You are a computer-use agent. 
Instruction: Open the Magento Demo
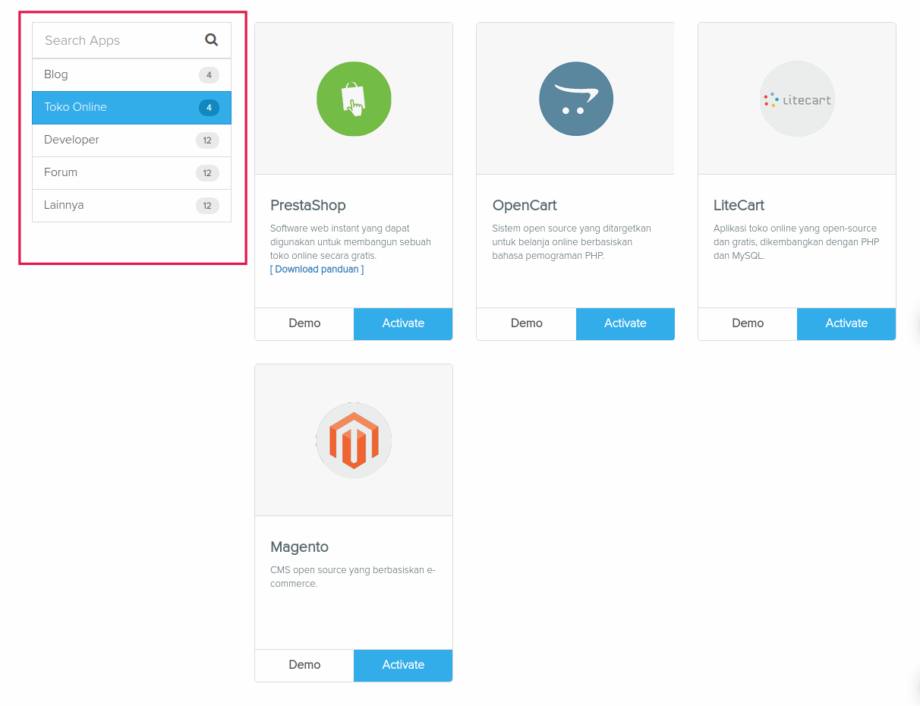point(304,665)
